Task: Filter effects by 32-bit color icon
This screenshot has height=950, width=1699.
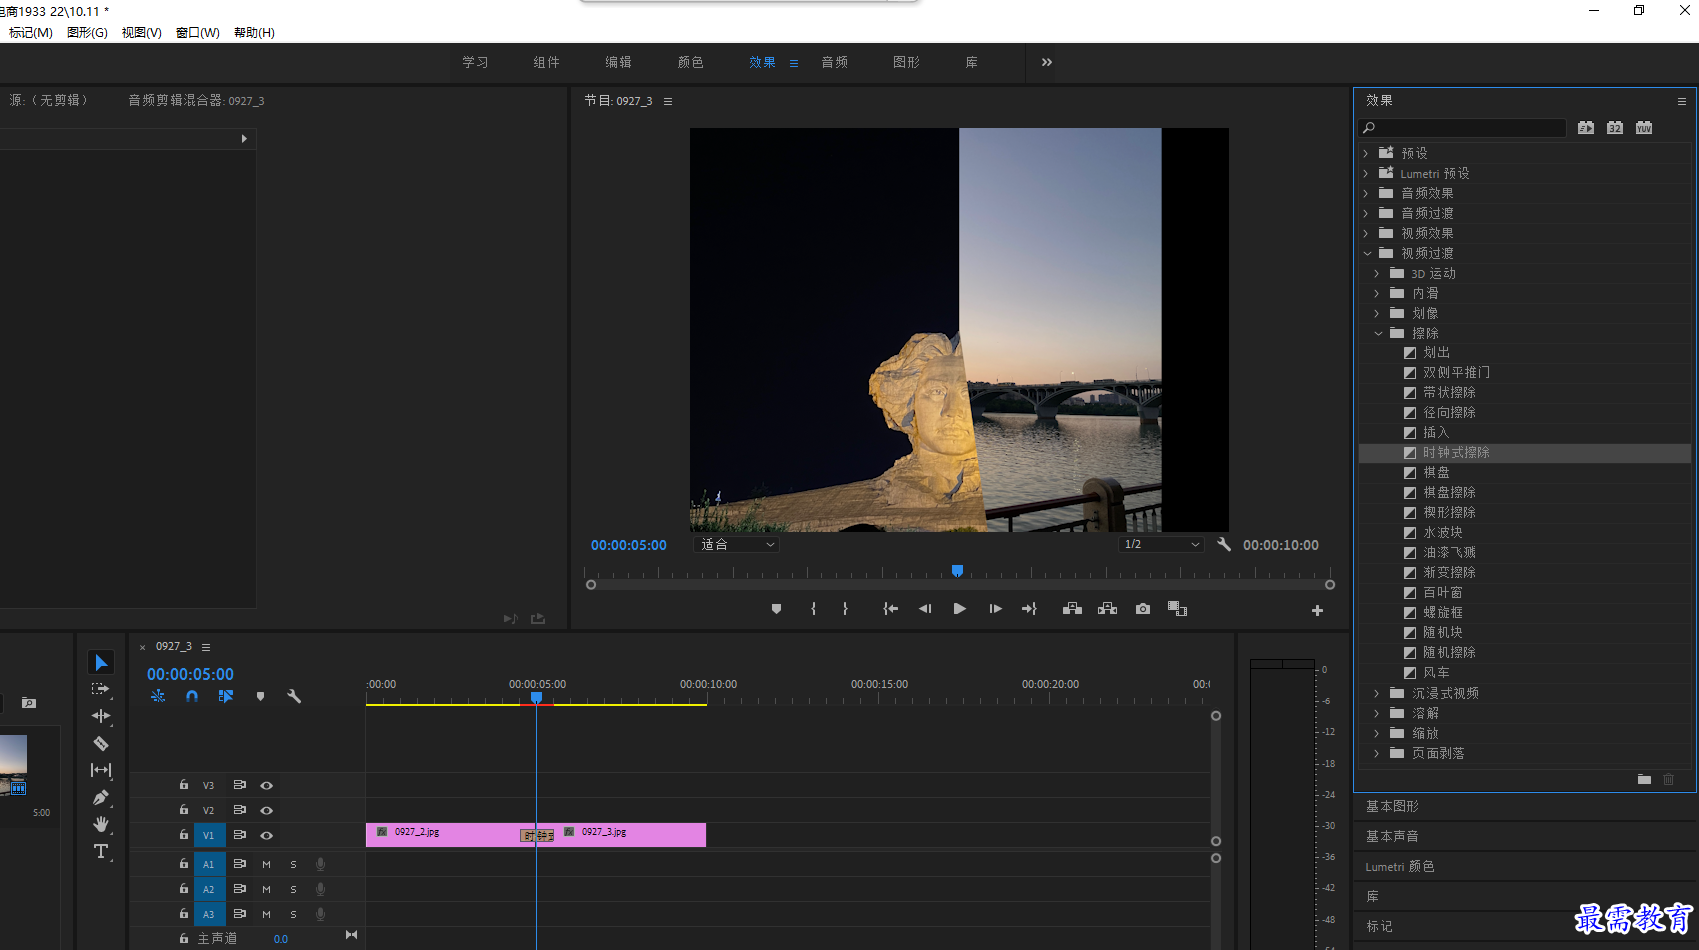Action: 1615,128
